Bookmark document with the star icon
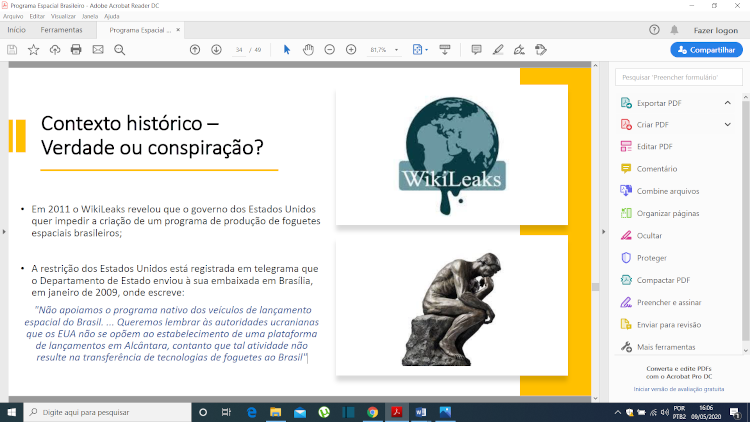The image size is (750, 422). (x=33, y=50)
